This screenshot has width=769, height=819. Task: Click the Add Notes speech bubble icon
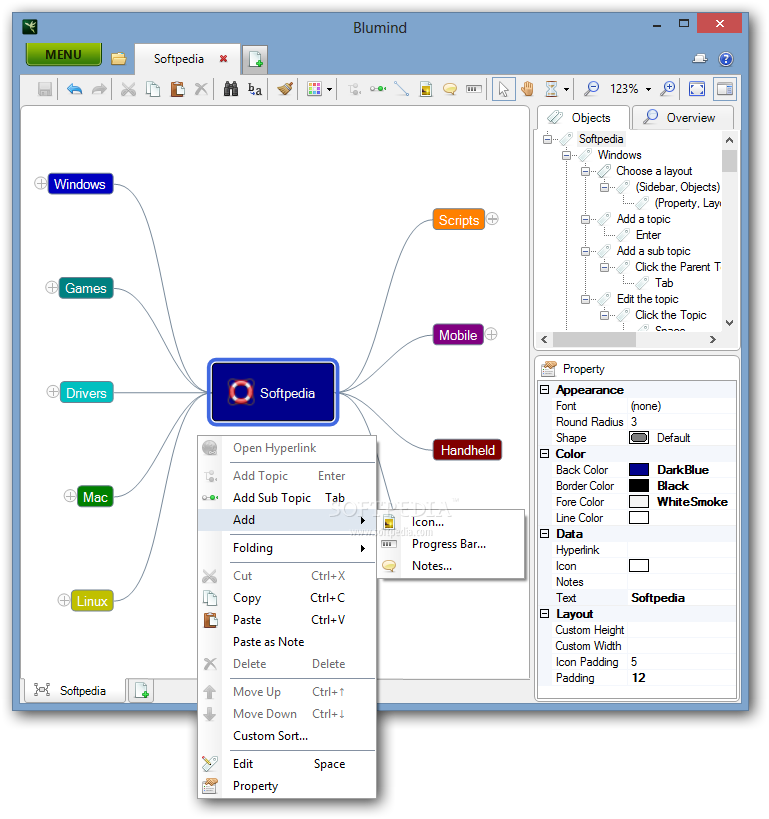click(450, 89)
